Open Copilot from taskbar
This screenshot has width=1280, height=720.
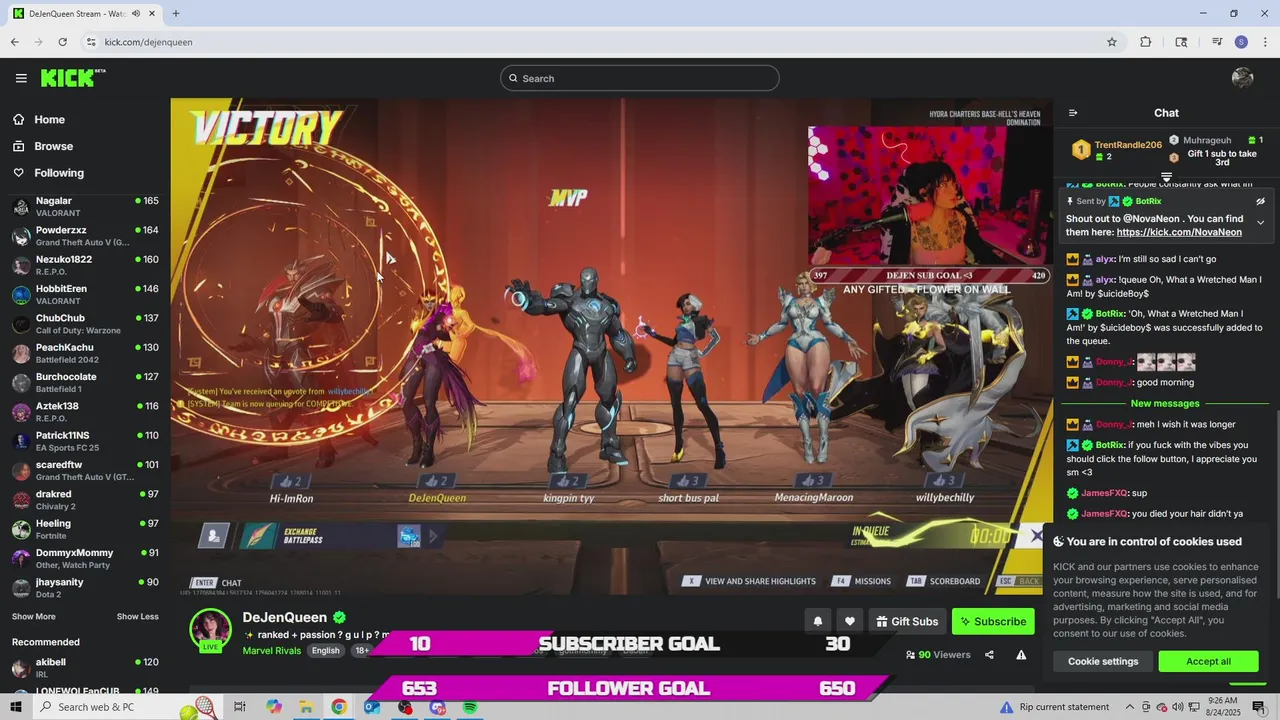point(274,707)
